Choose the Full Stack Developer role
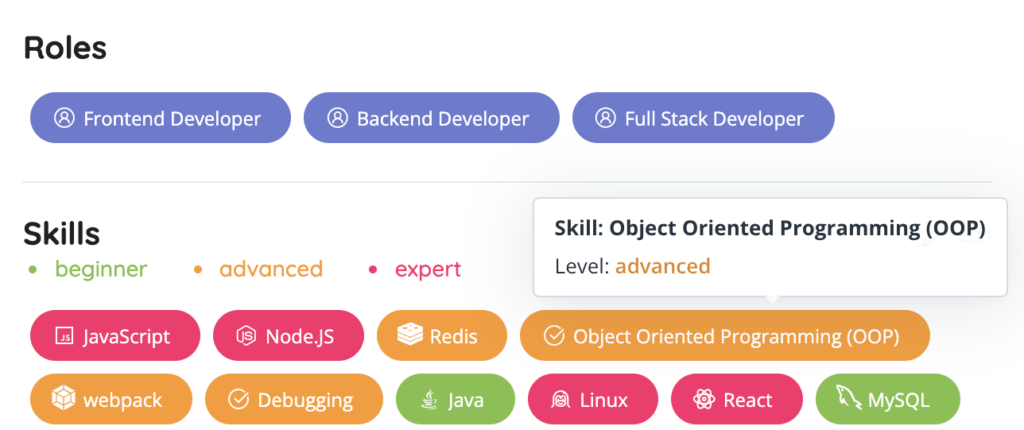 [x=703, y=118]
